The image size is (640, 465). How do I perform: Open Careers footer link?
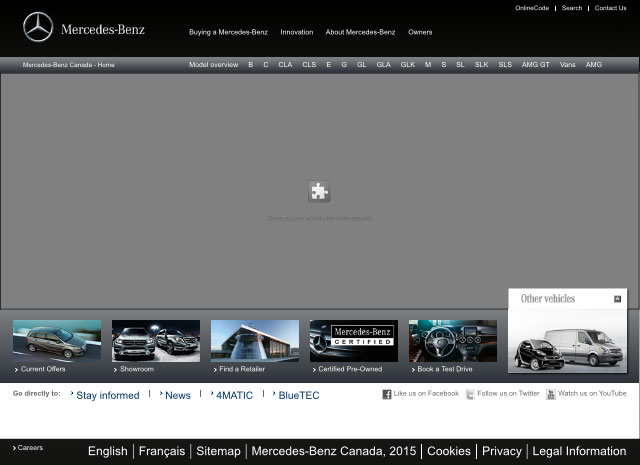point(30,448)
